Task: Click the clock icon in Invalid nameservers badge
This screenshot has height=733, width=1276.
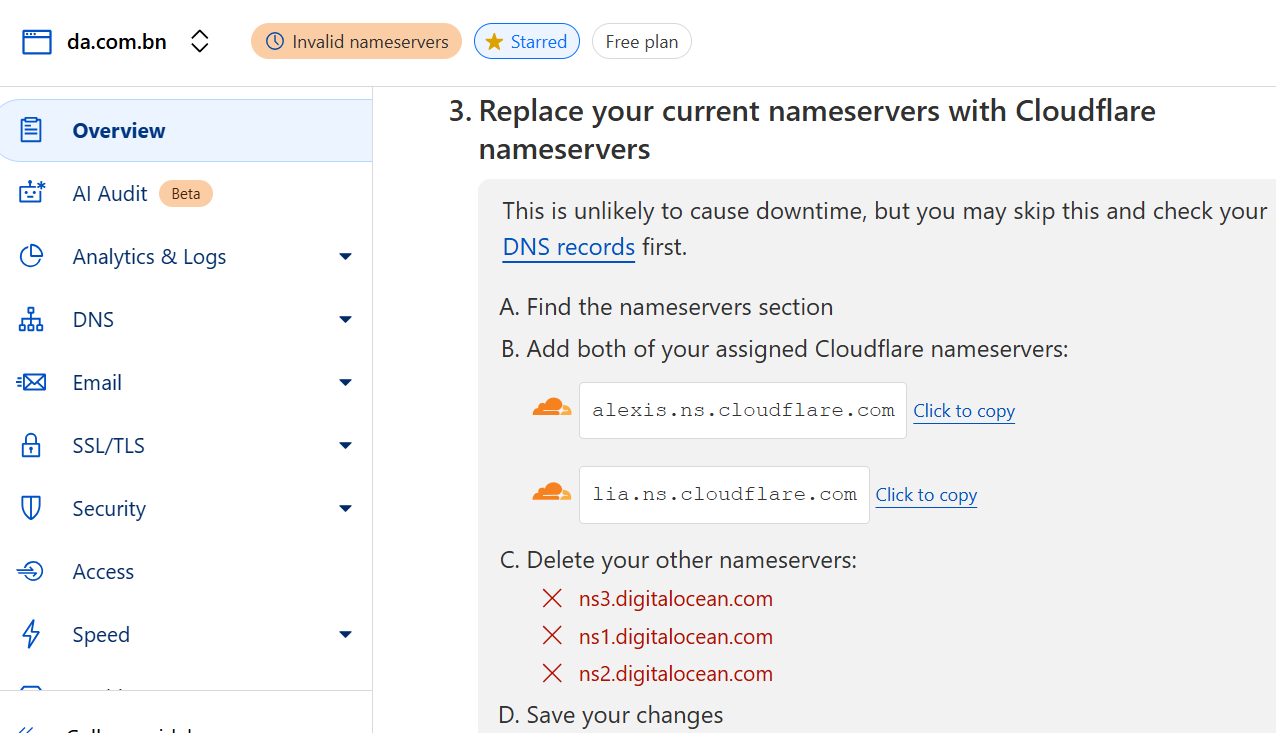Action: [274, 41]
